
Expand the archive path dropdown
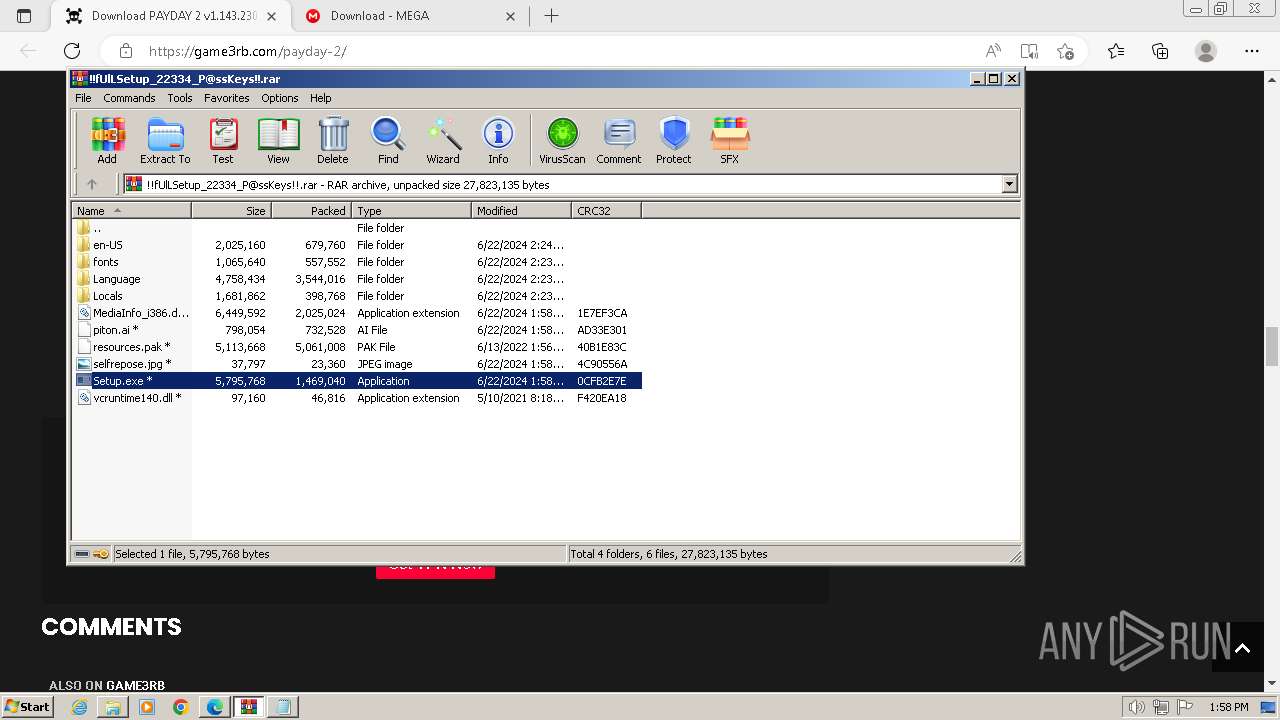(1009, 184)
